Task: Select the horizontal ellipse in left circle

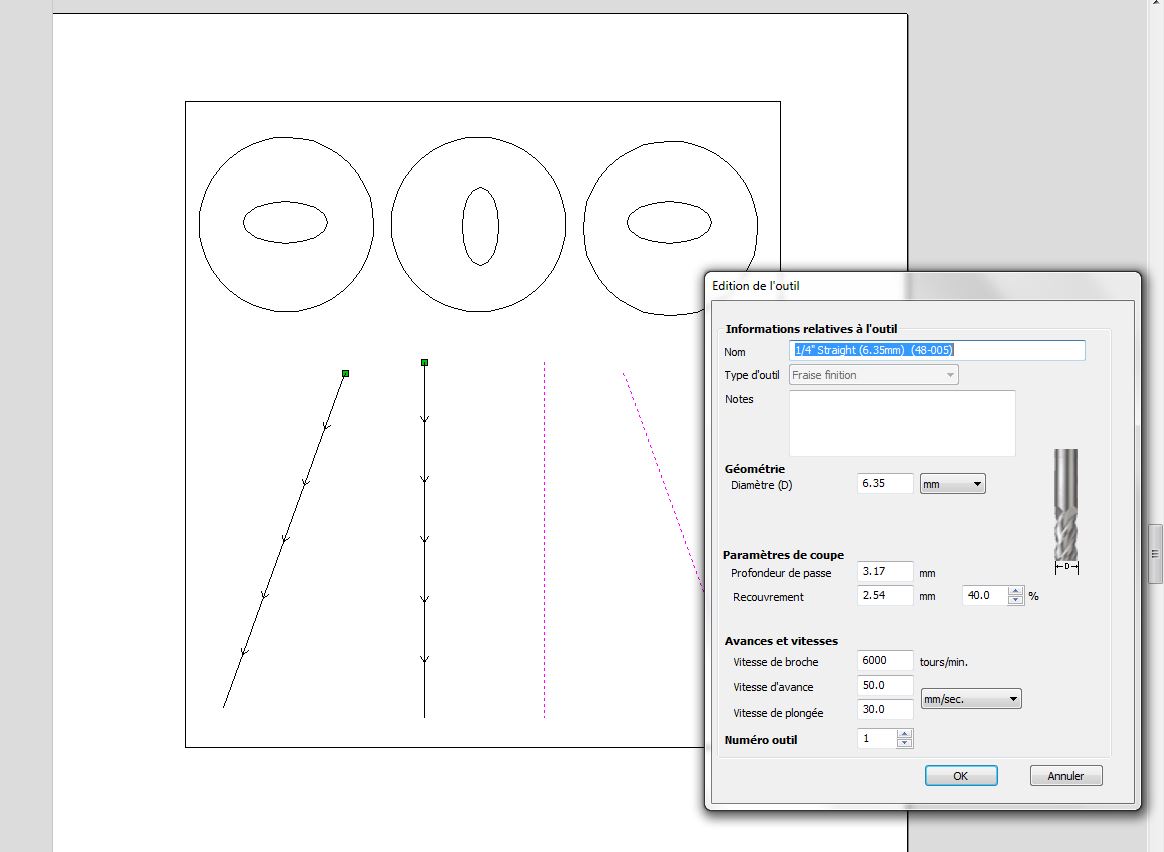Action: (x=285, y=222)
